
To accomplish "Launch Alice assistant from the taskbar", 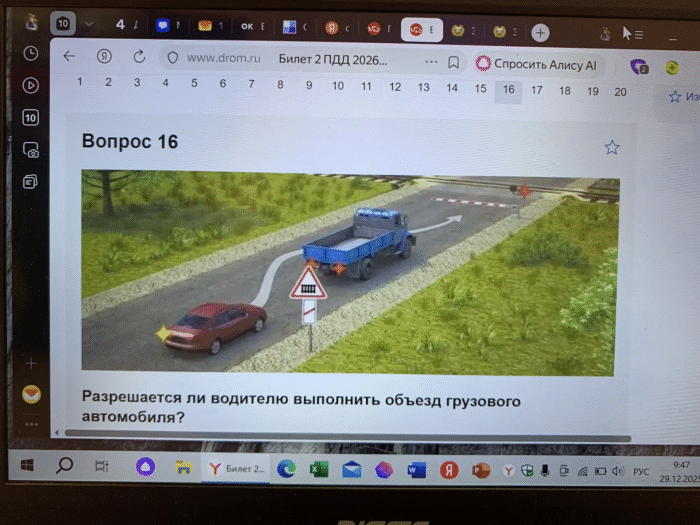I will click(x=146, y=467).
